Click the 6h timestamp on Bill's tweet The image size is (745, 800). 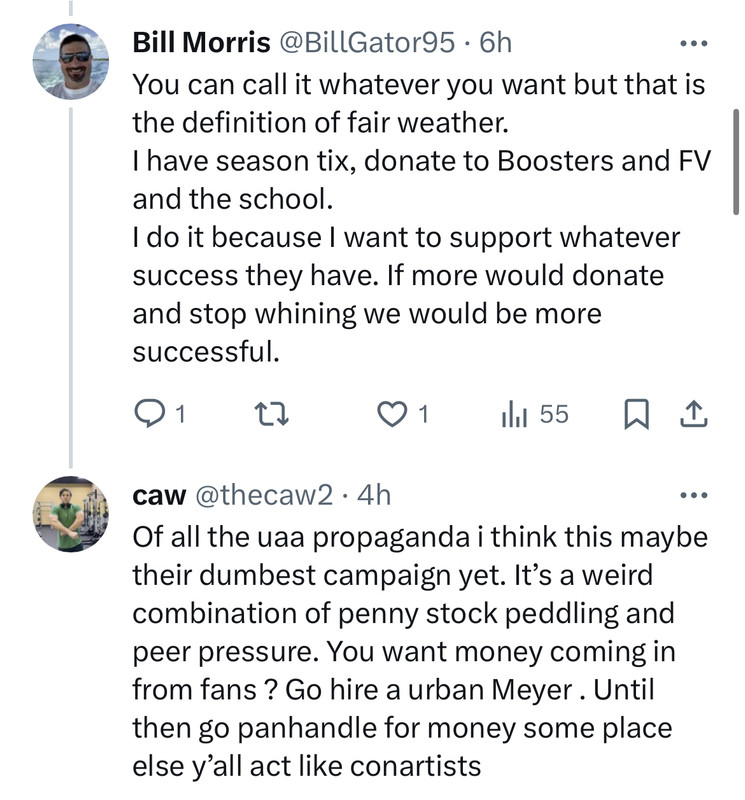[496, 44]
